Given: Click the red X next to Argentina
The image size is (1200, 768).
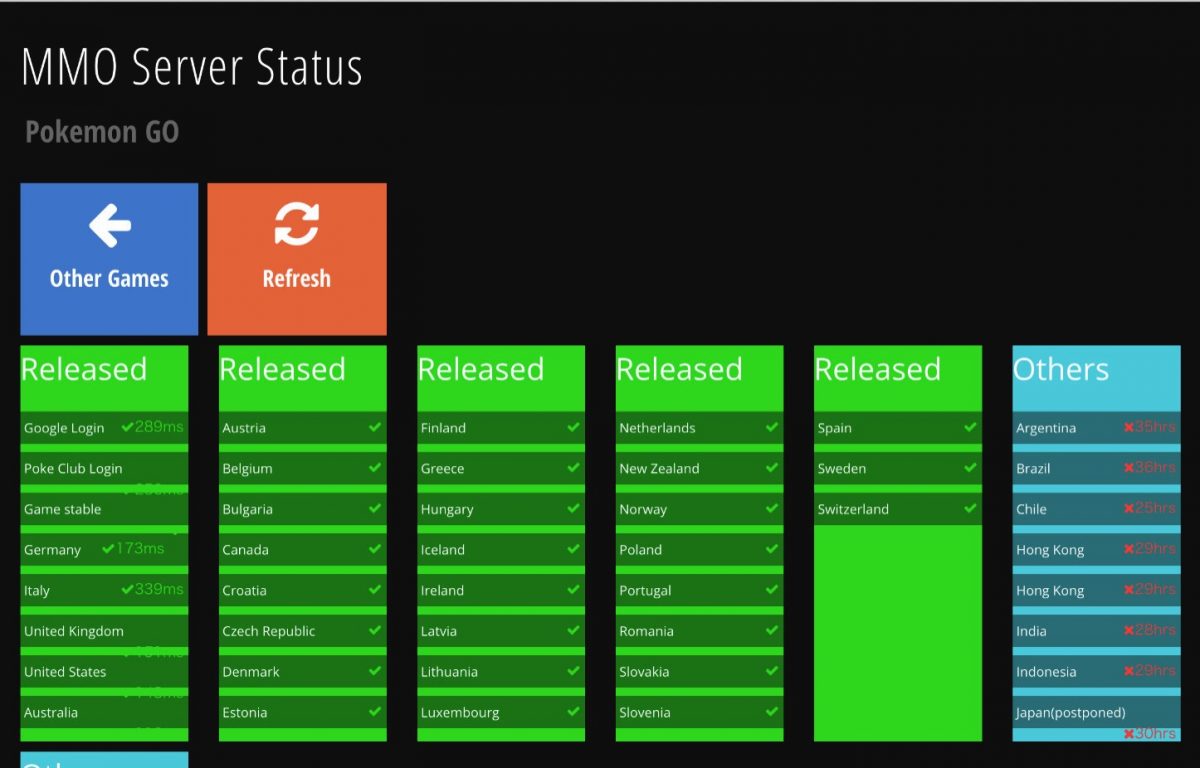Looking at the screenshot, I should click(1128, 427).
